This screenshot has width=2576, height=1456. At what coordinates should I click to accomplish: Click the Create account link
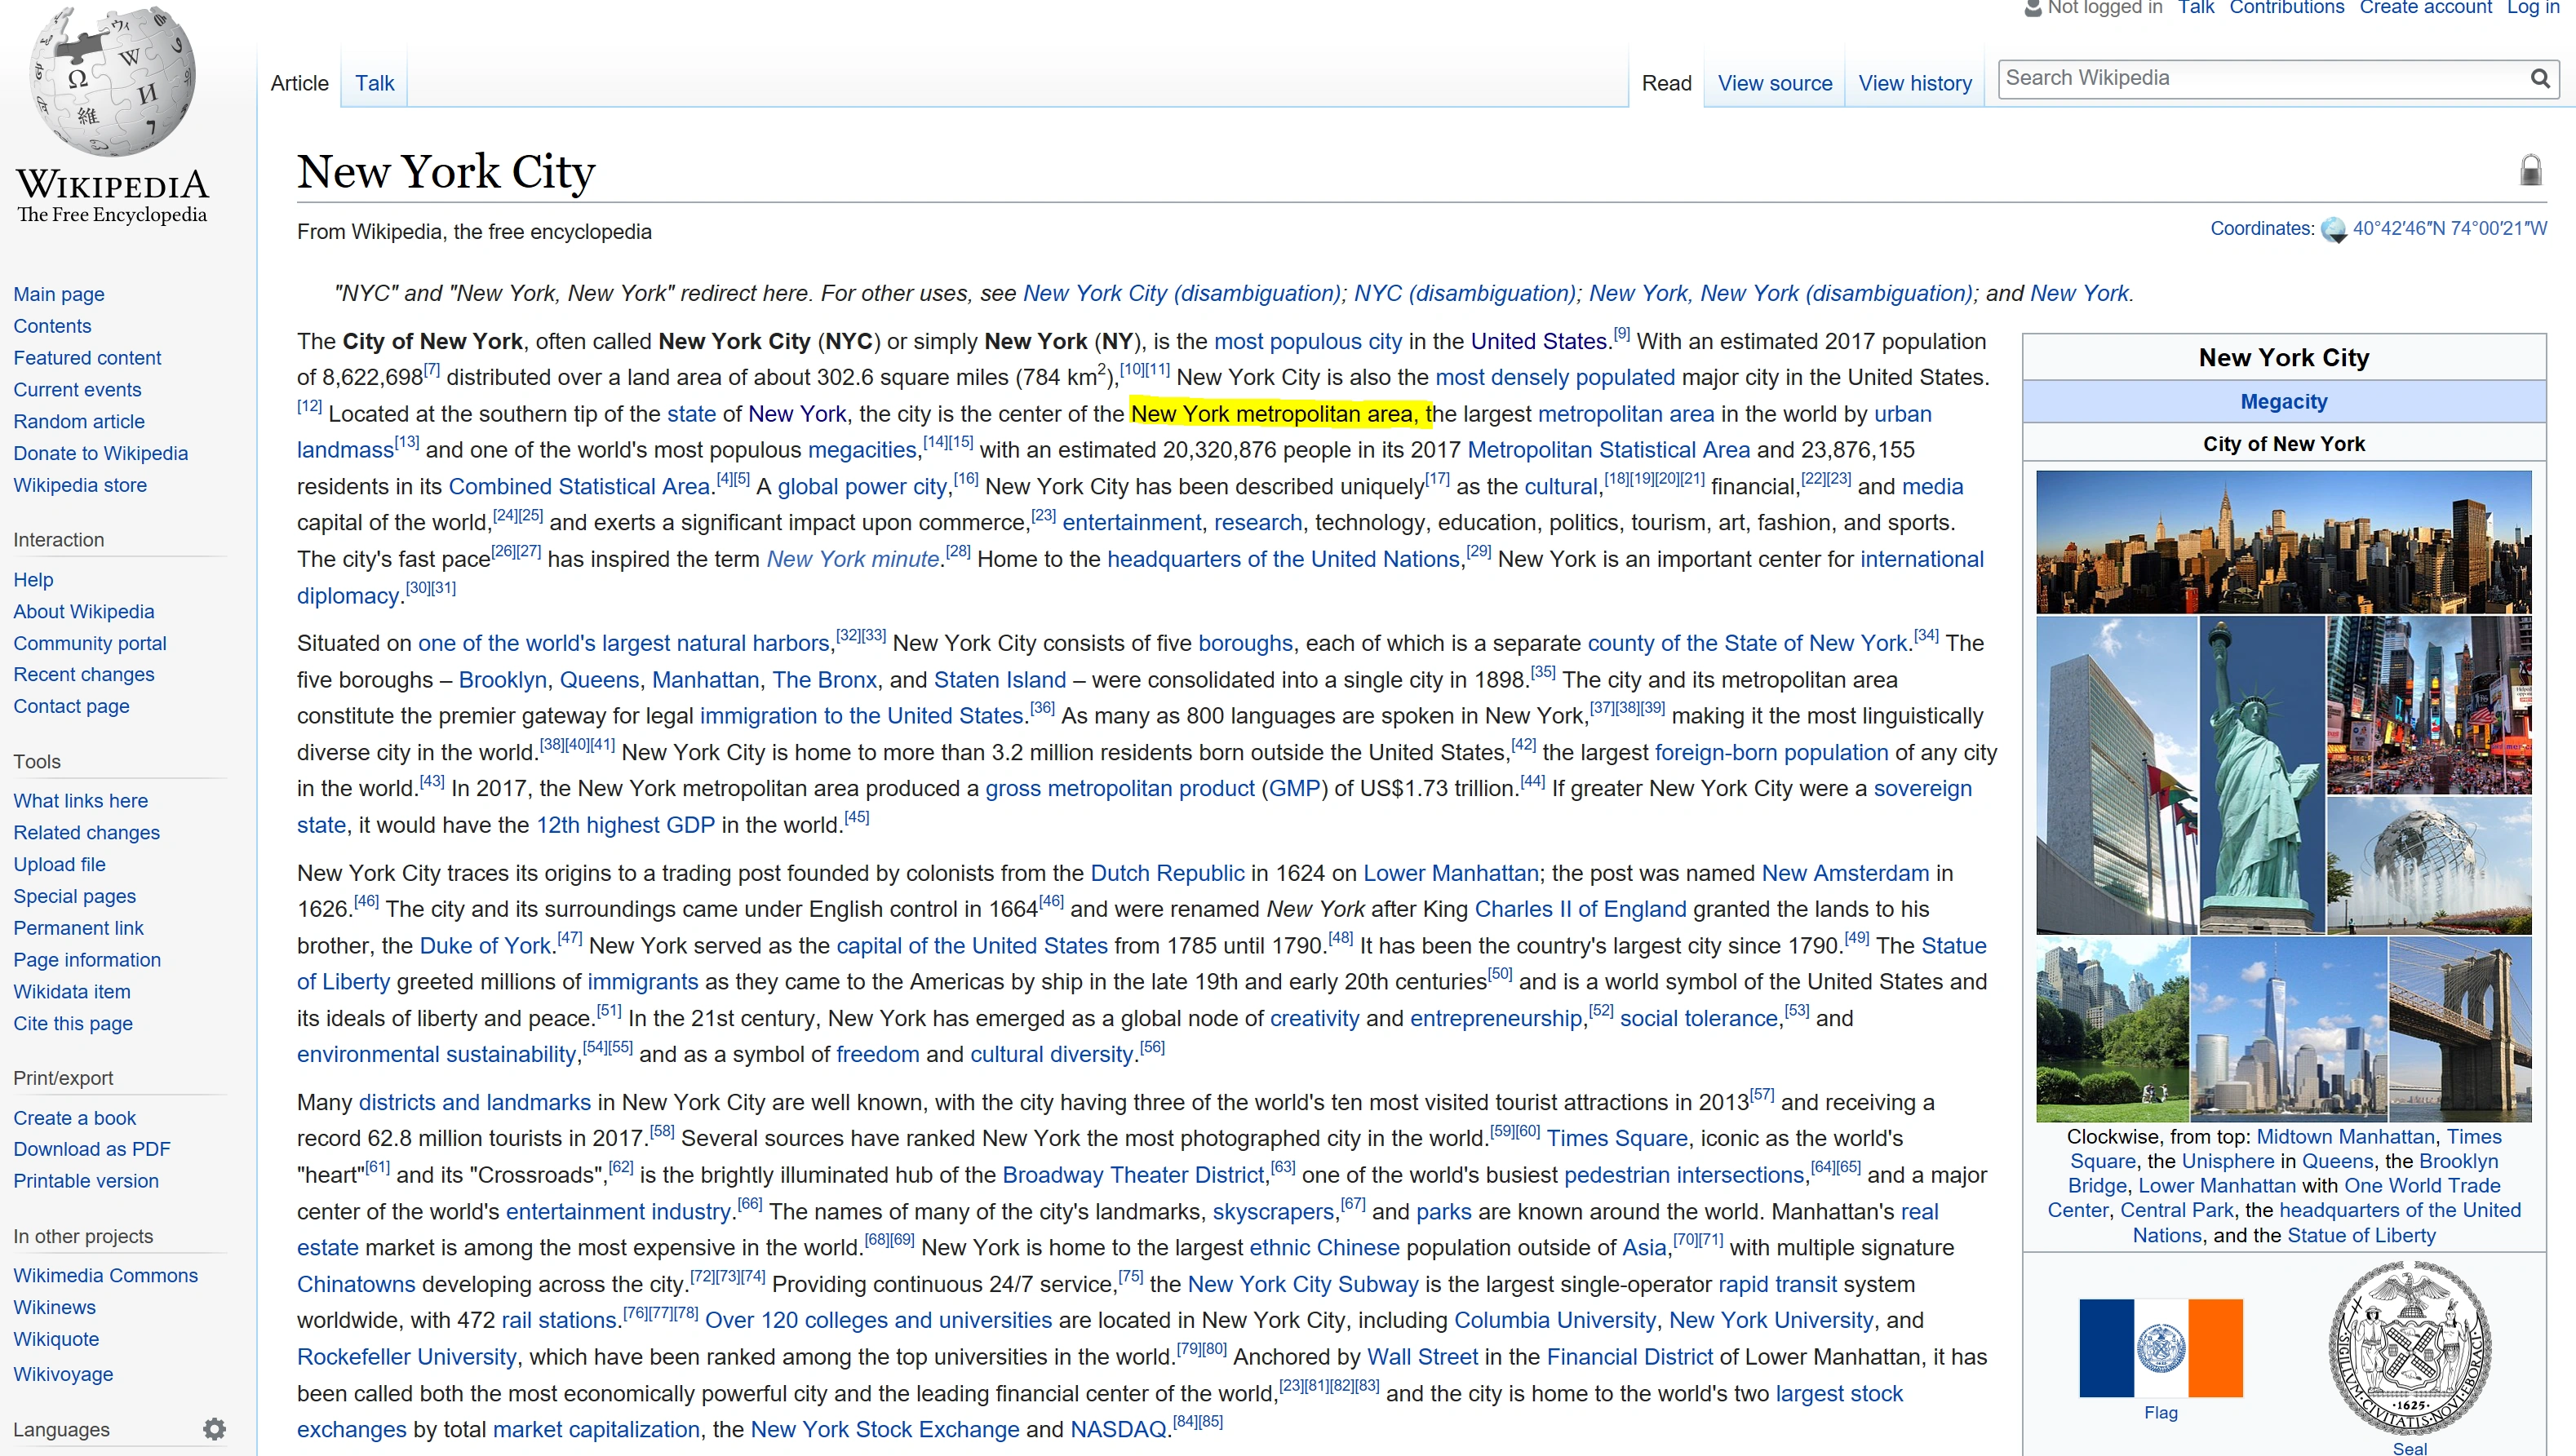point(2425,8)
